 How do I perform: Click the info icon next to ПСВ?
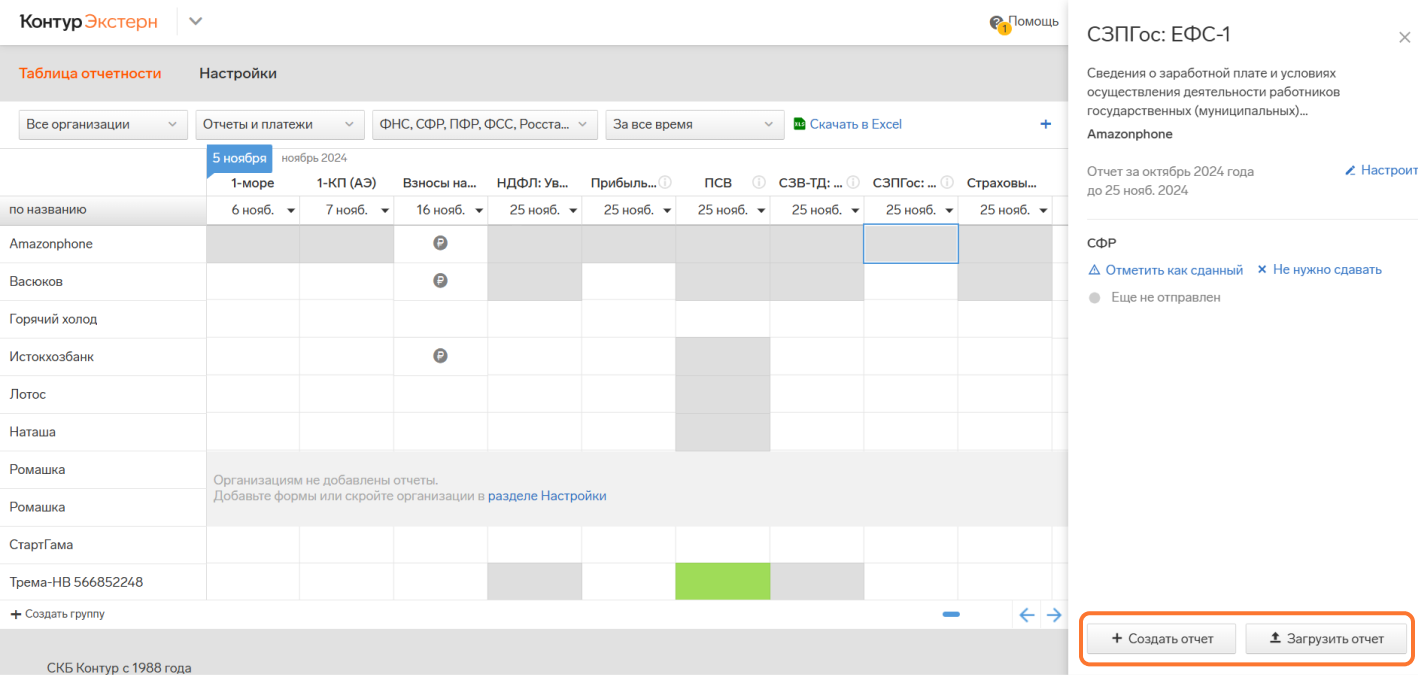758,183
